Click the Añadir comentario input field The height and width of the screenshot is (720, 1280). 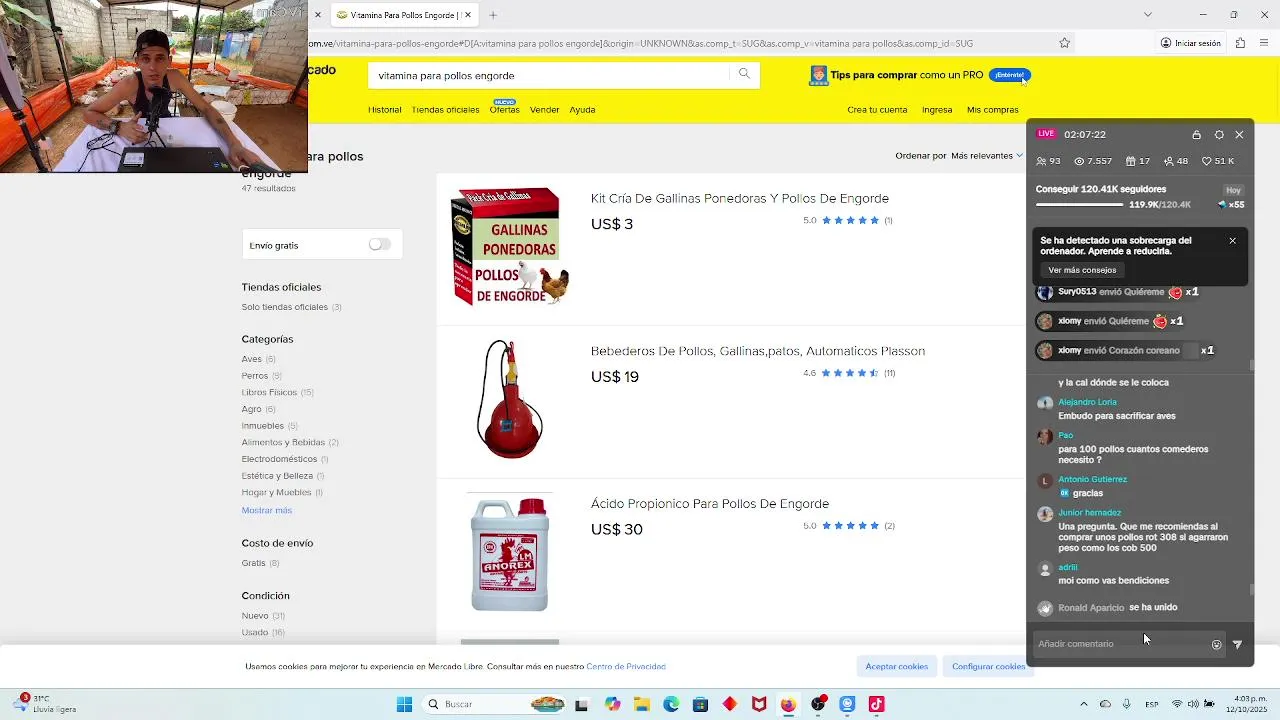tap(1120, 645)
